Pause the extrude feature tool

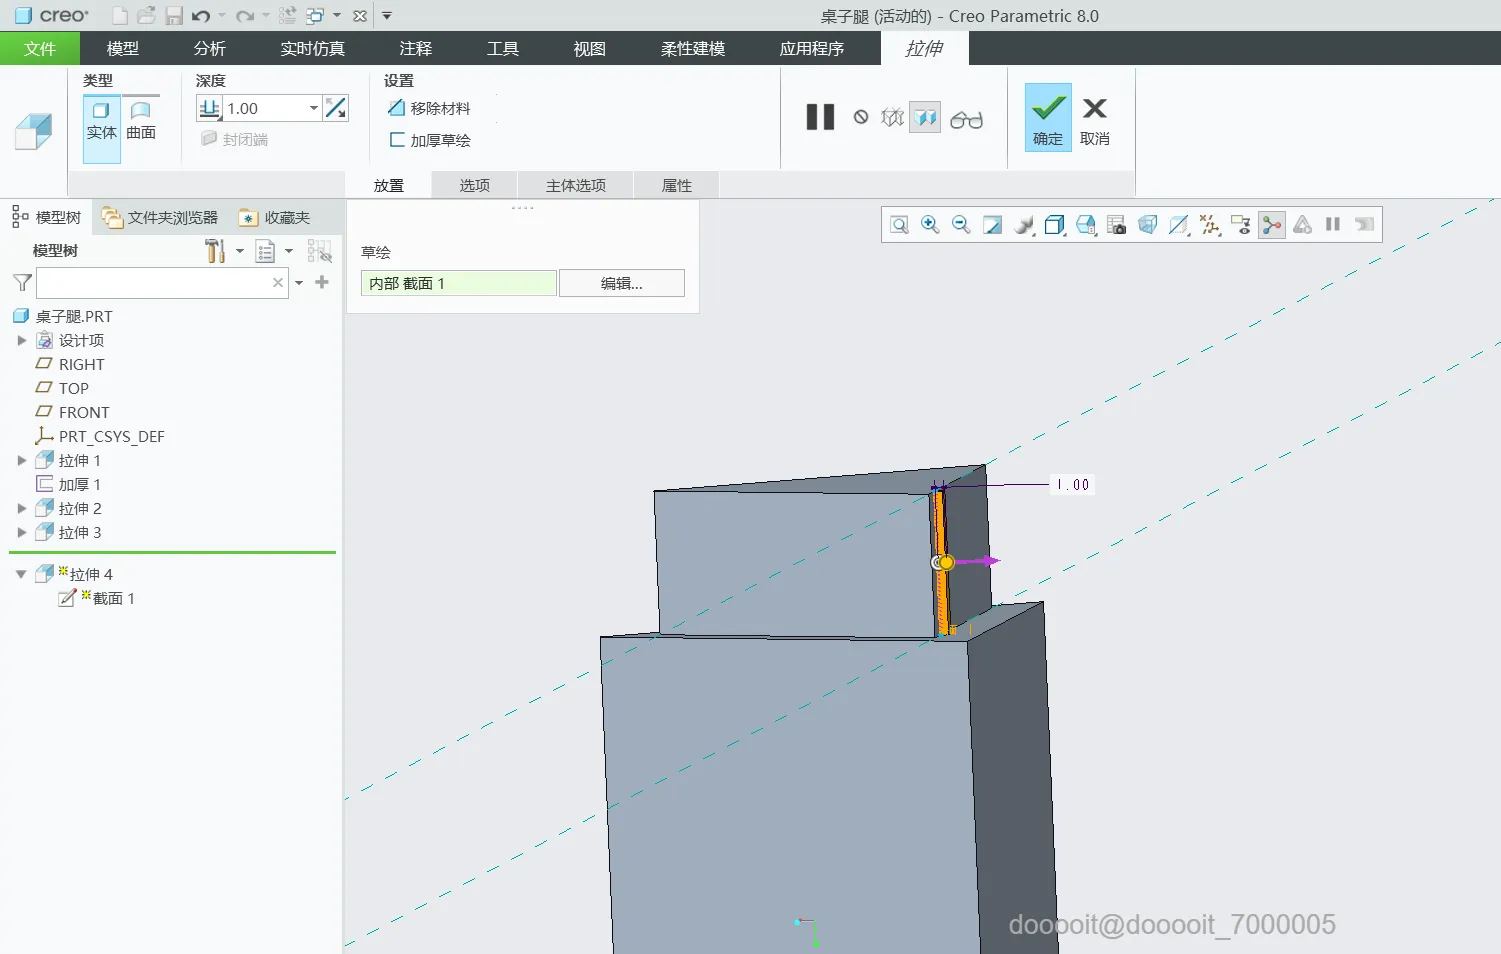pos(820,118)
